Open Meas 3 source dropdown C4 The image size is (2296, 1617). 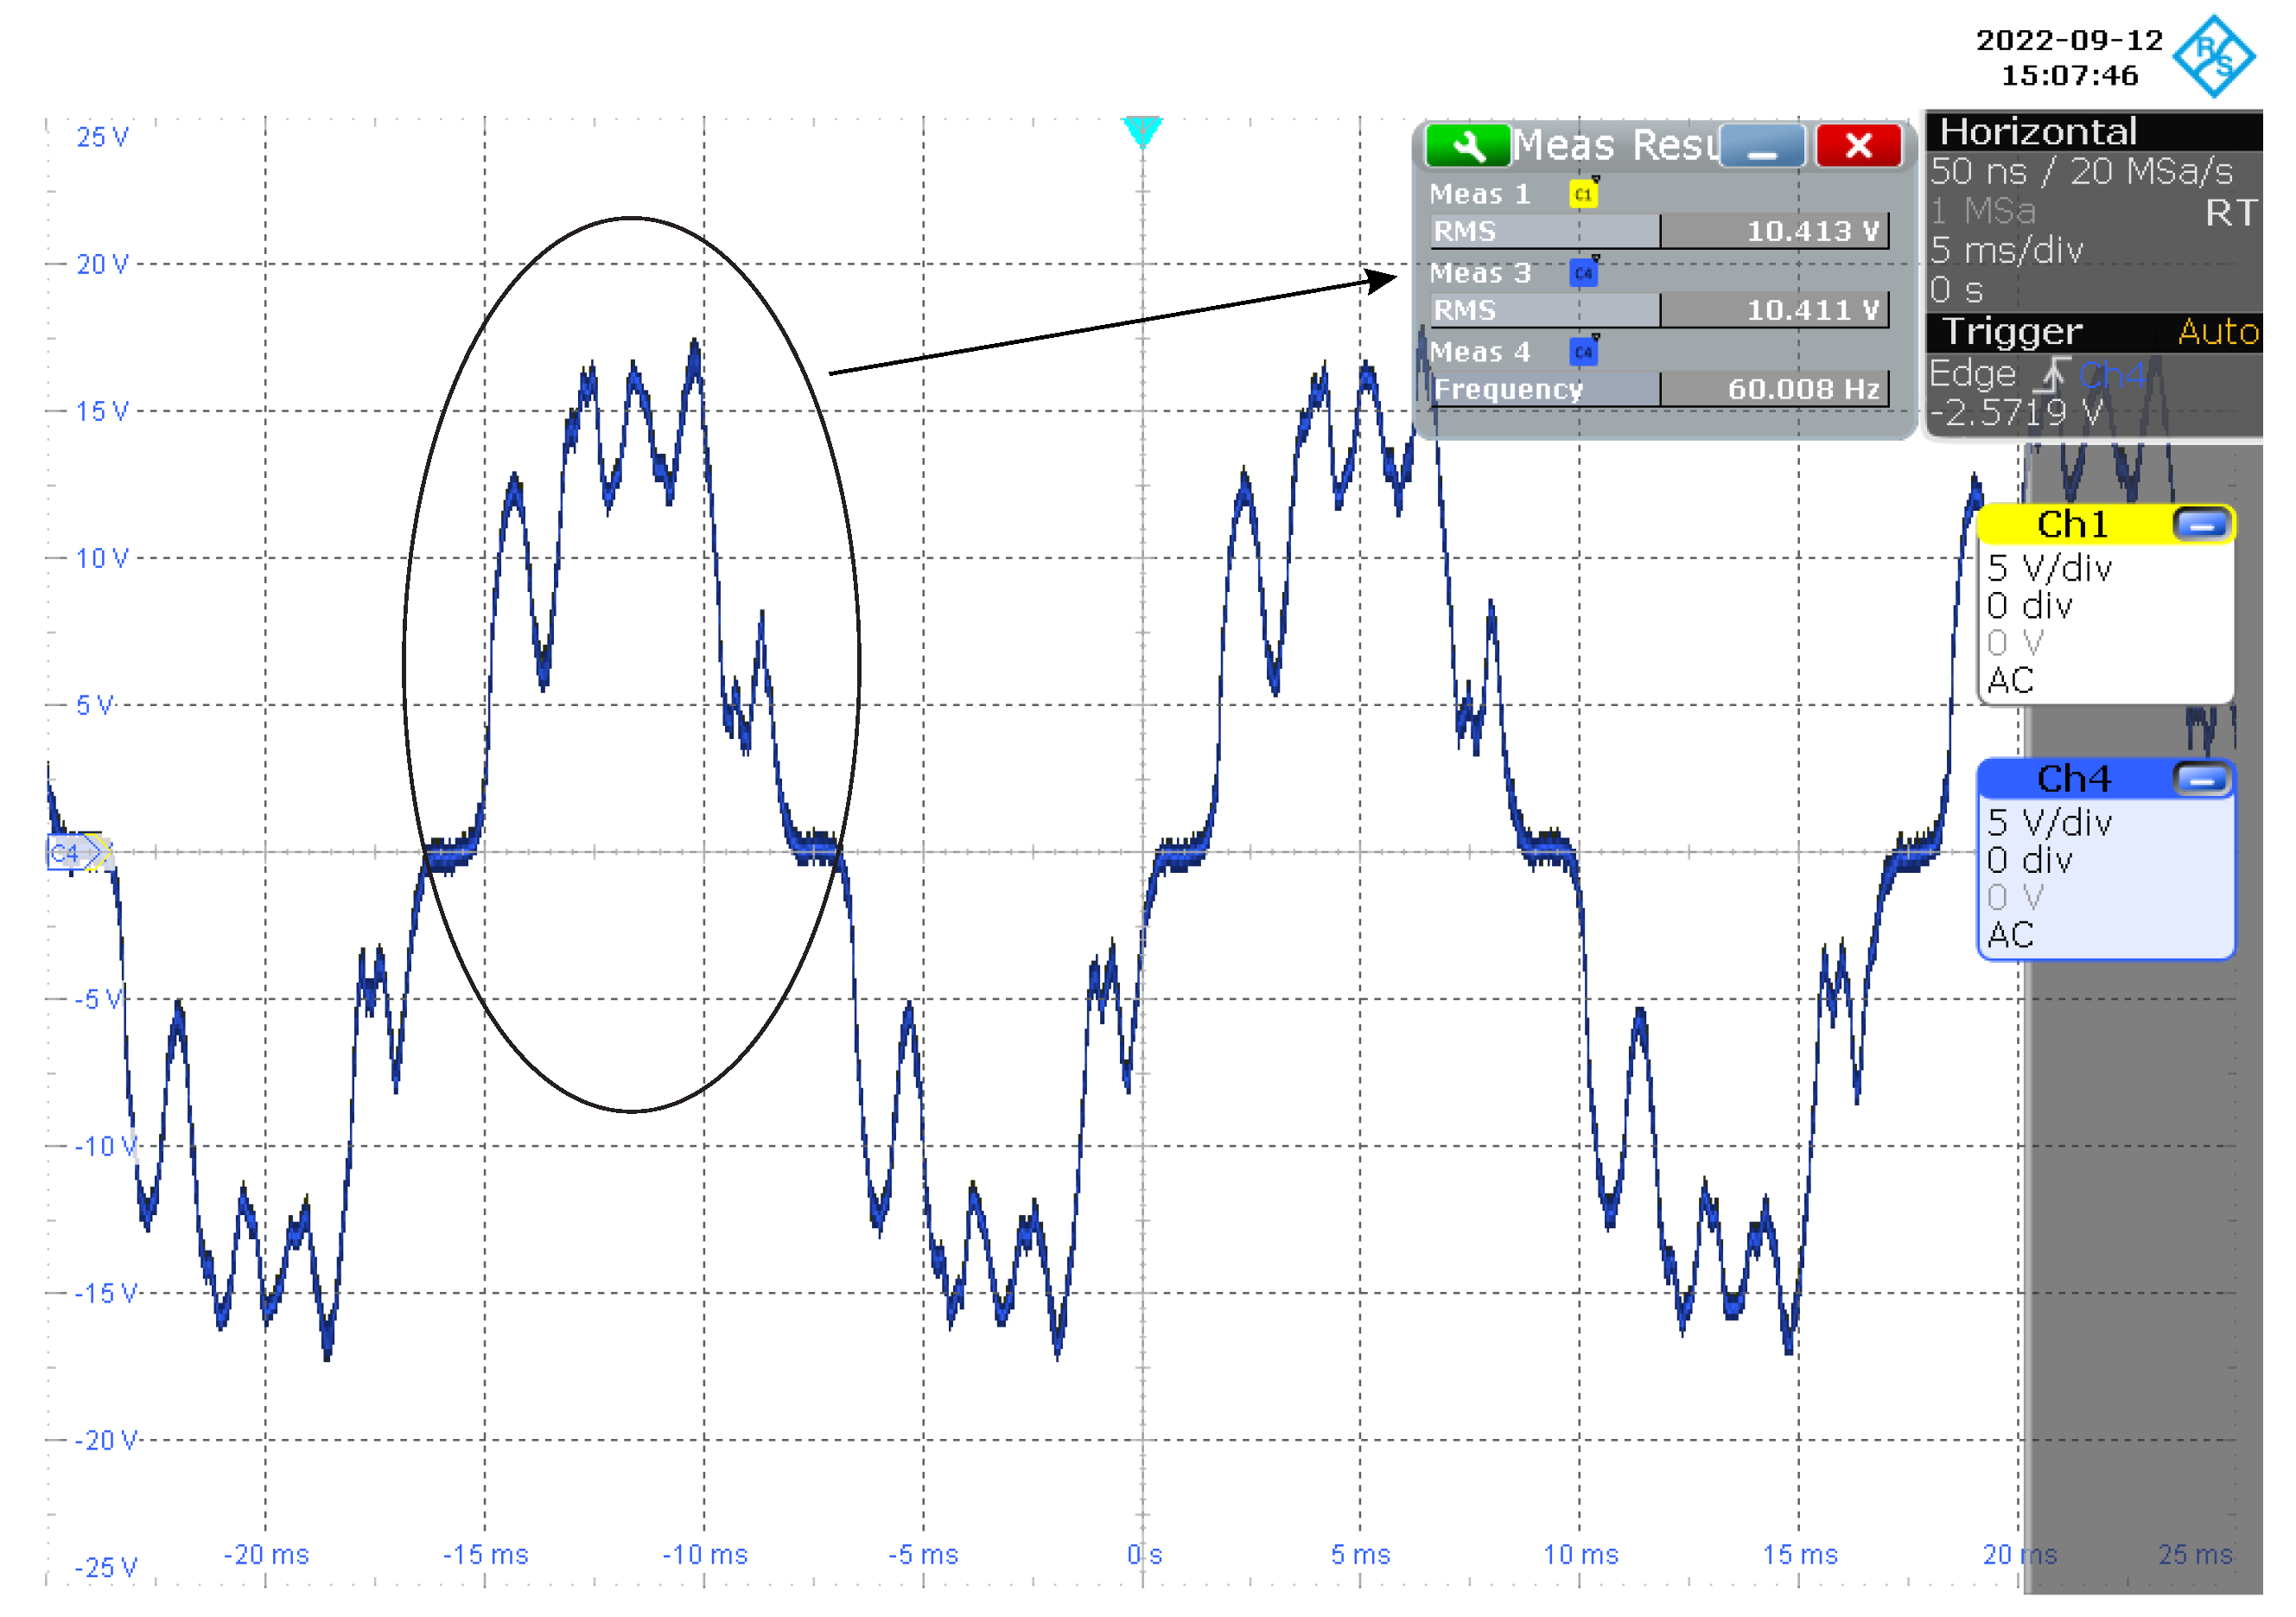coord(1583,273)
